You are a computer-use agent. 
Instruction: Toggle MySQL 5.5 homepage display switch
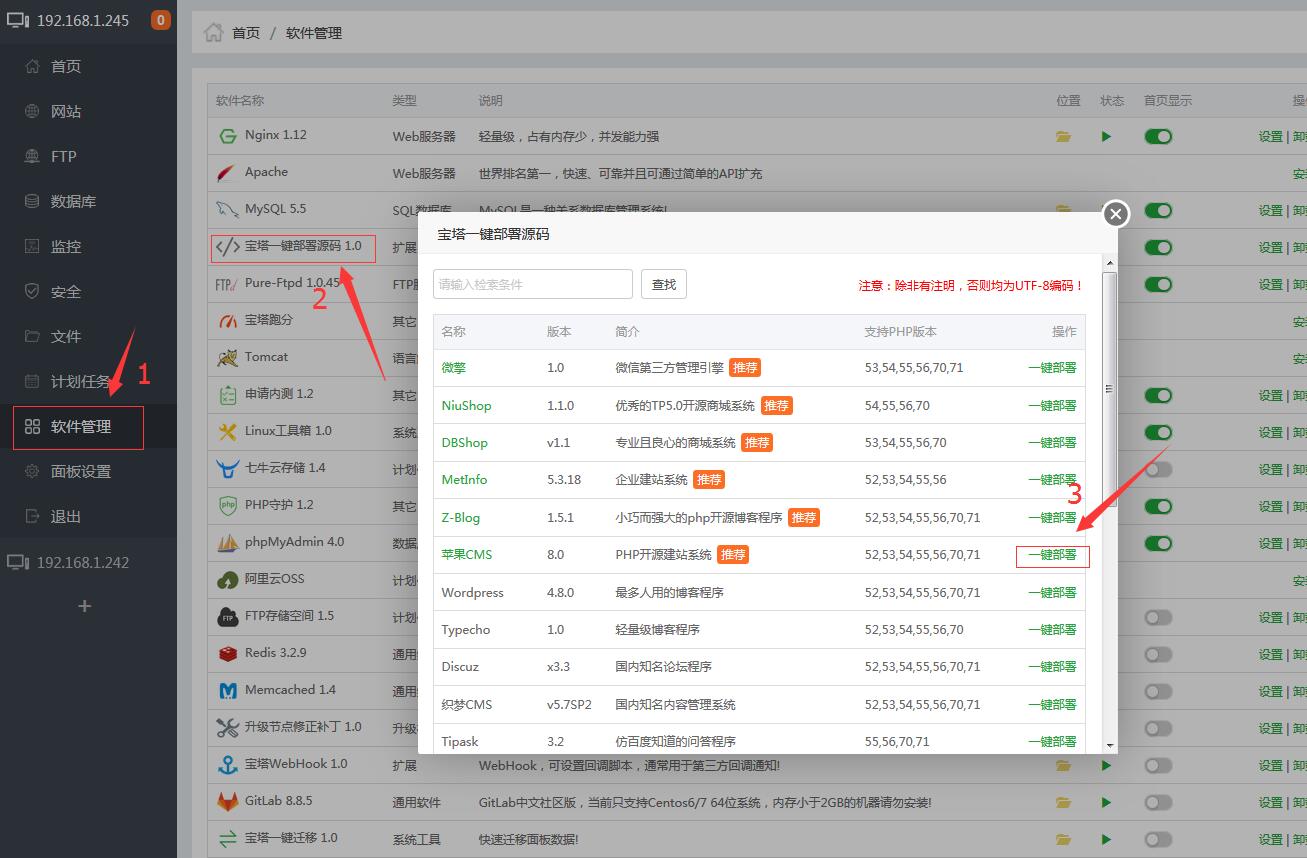tap(1158, 211)
